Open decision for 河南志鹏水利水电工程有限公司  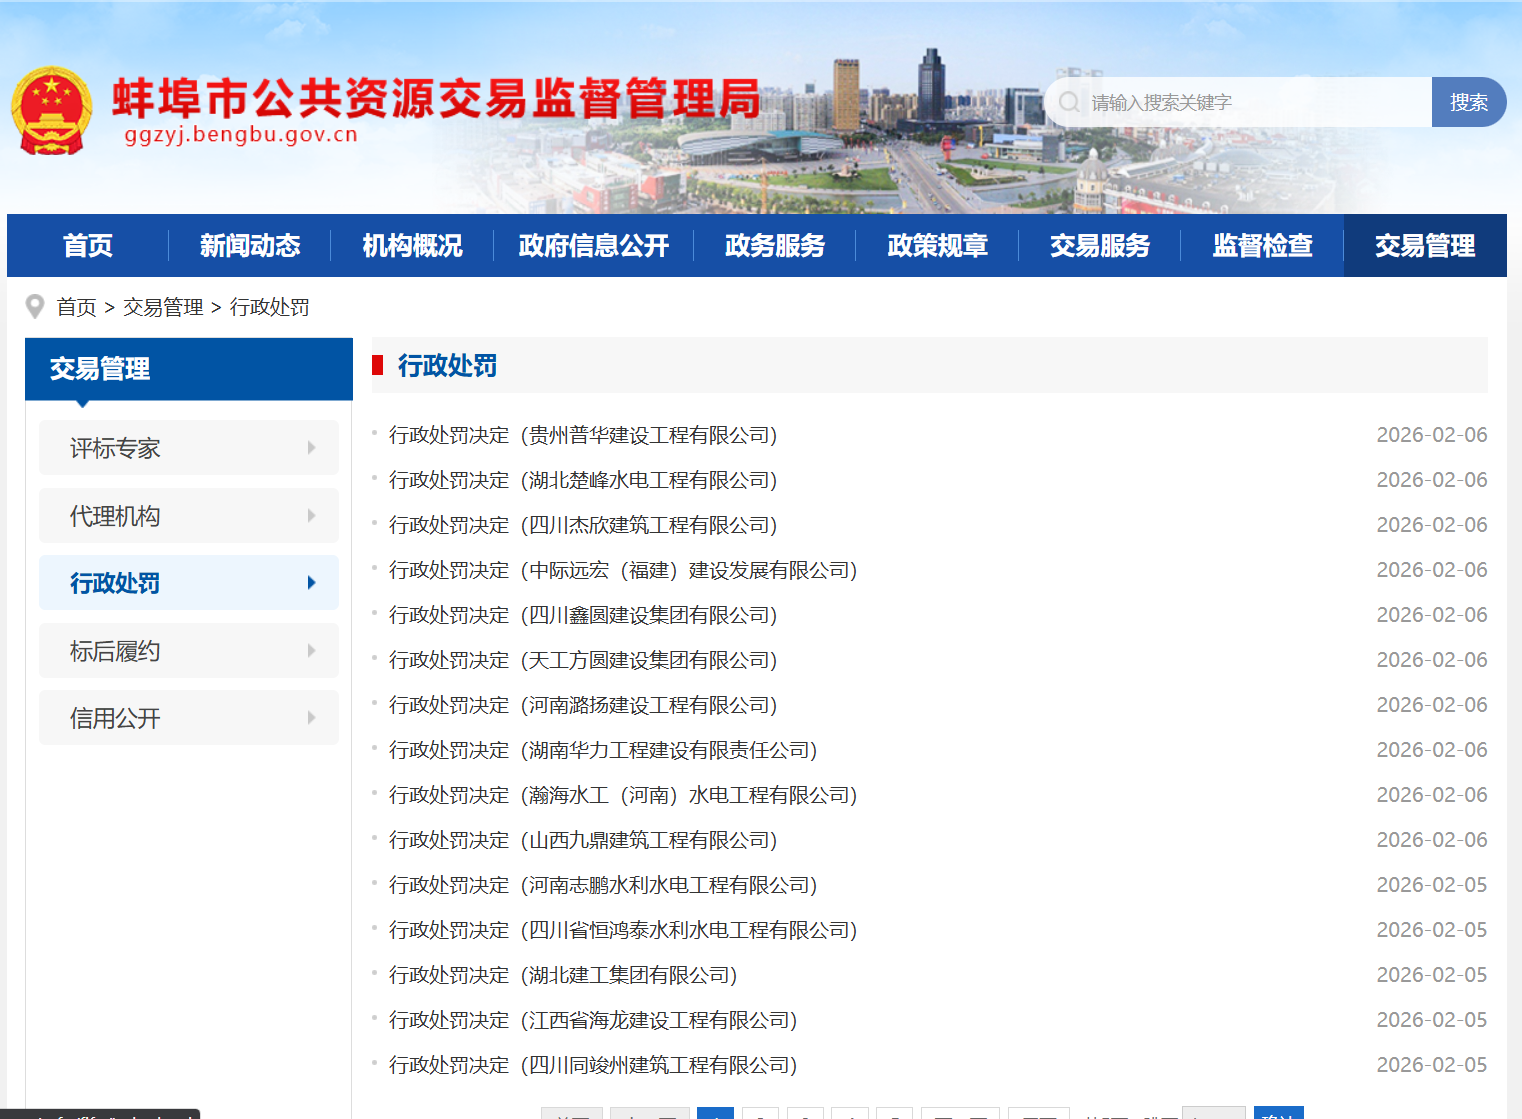603,885
